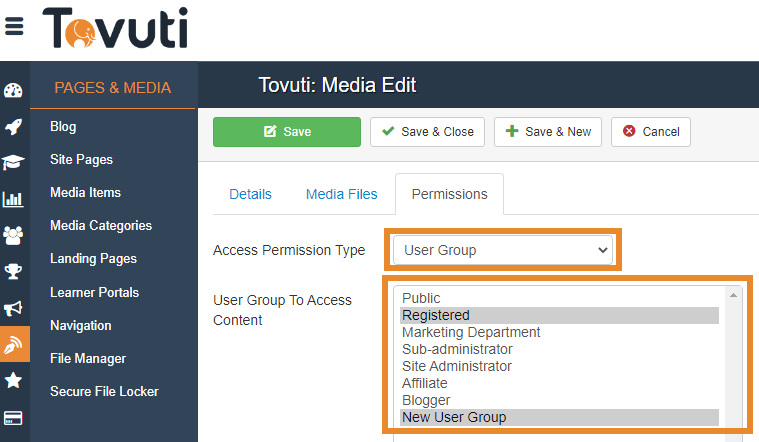Click the dashboard gauge sidebar icon
Viewport: 759px width, 442px height.
click(13, 91)
